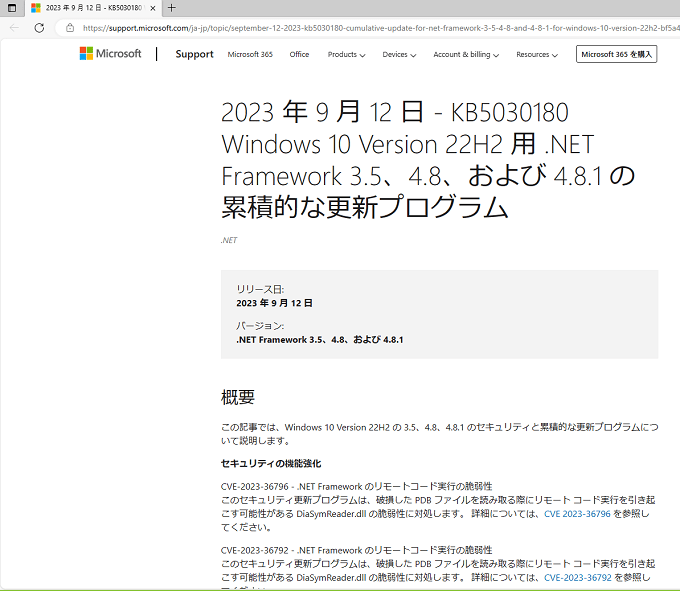The image size is (680, 591).
Task: Click the バージョン label
Action: coord(260,326)
